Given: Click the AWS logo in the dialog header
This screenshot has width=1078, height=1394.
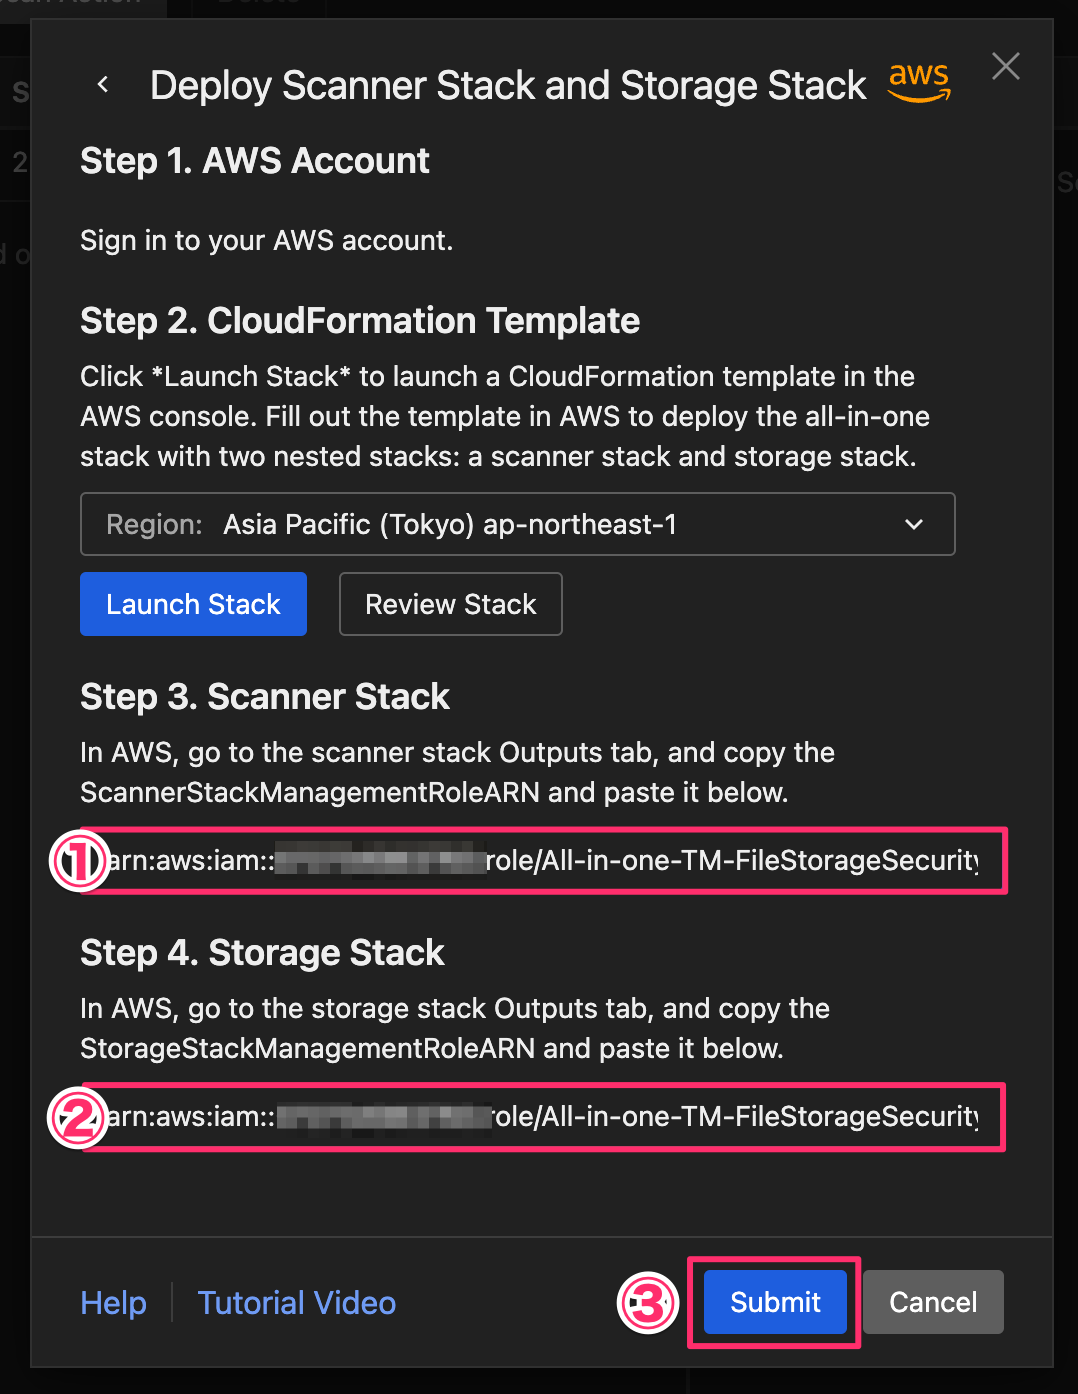Looking at the screenshot, I should 917,82.
